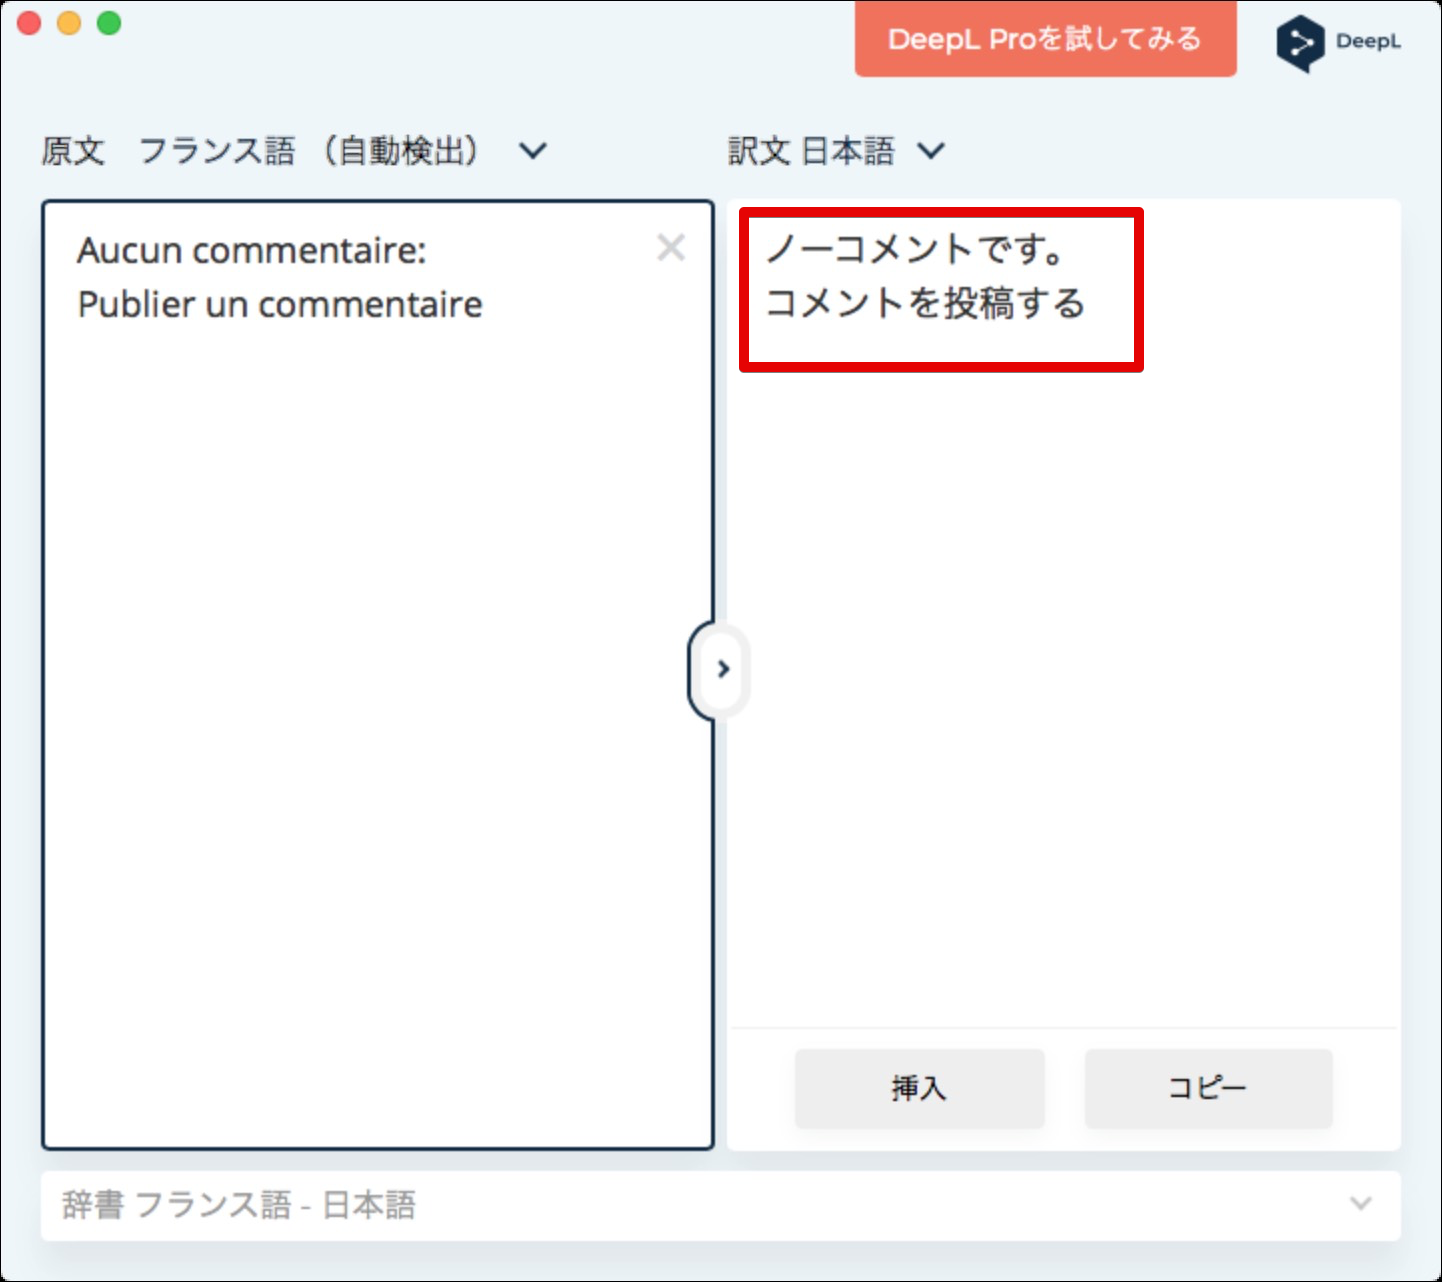Click the translated line コメントを投稿する
The image size is (1442, 1282).
pyautogui.click(x=925, y=303)
